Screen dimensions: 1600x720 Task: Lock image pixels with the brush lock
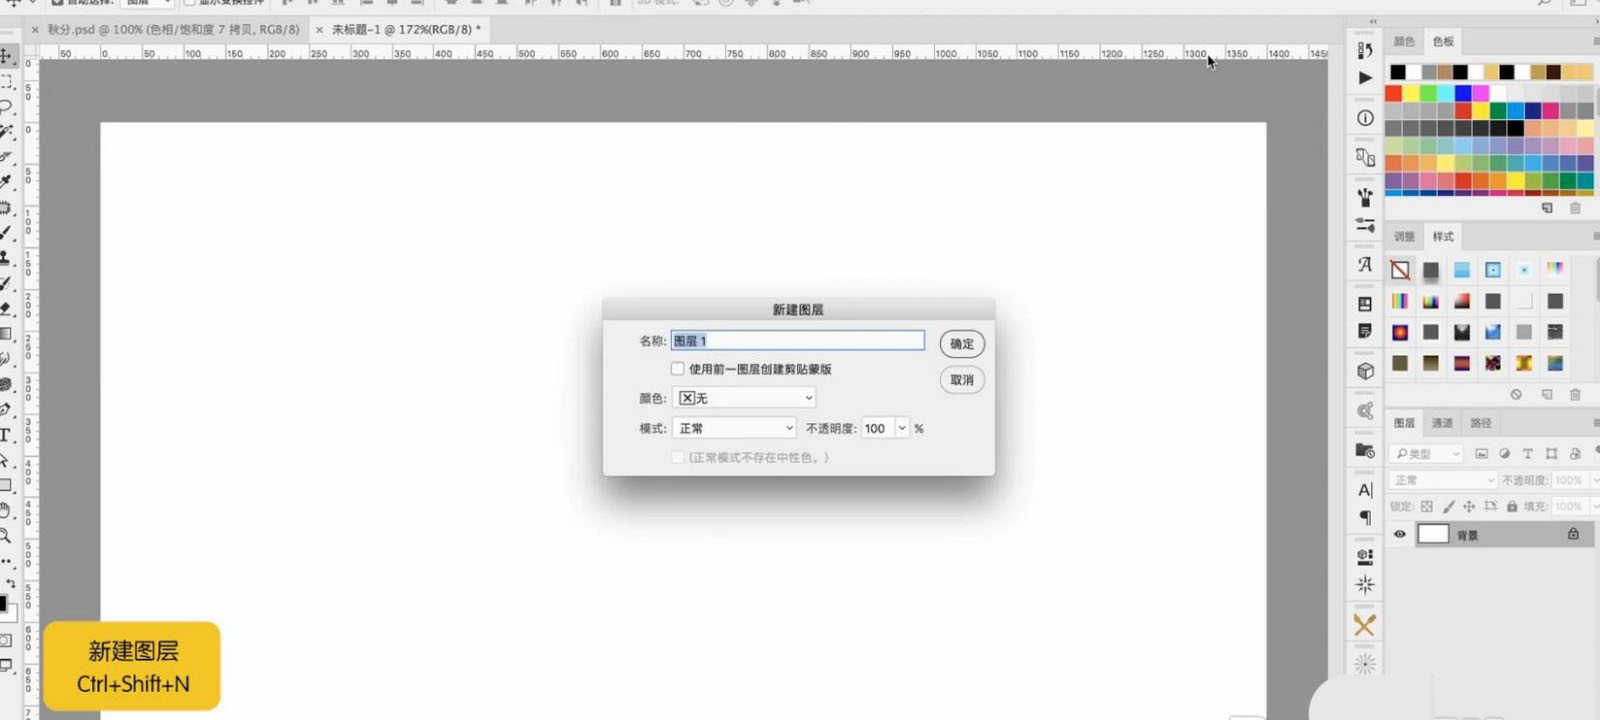pyautogui.click(x=1448, y=507)
